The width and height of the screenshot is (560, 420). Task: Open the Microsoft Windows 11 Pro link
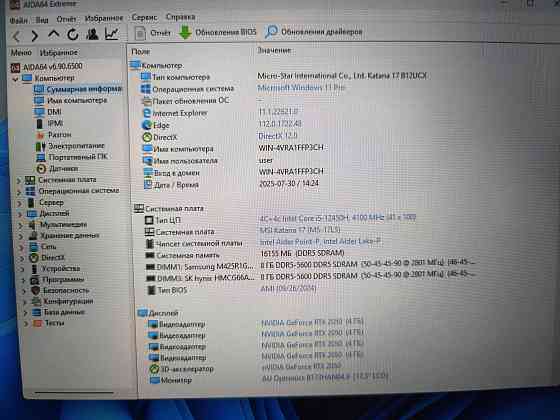coord(301,88)
